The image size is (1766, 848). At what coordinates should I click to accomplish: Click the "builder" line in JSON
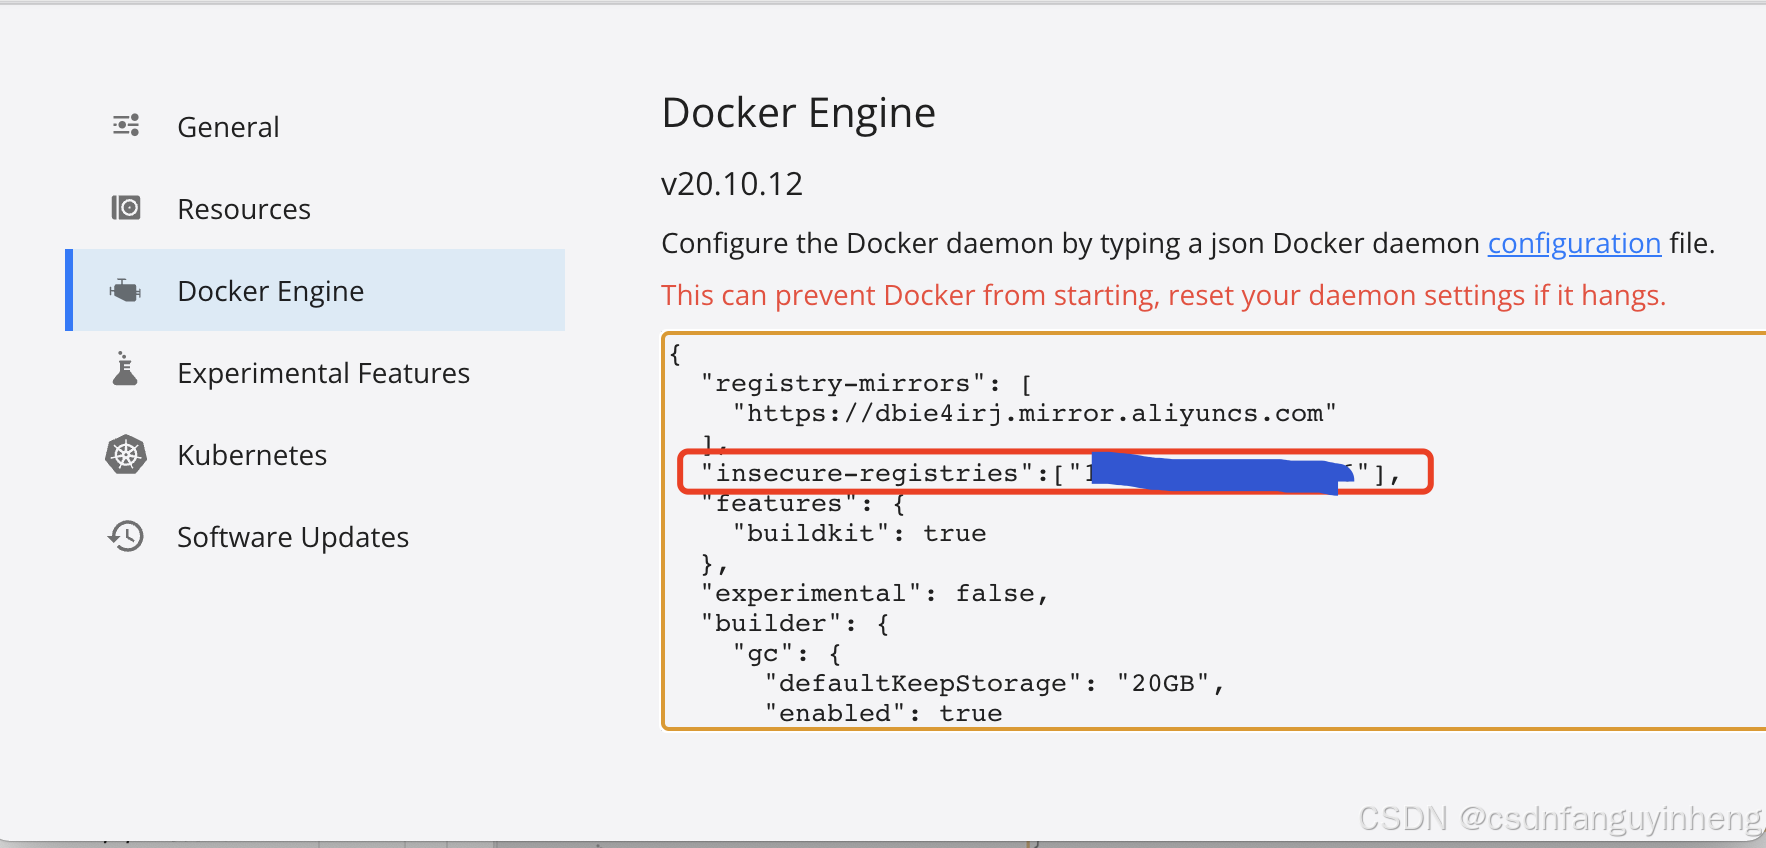[x=795, y=624]
